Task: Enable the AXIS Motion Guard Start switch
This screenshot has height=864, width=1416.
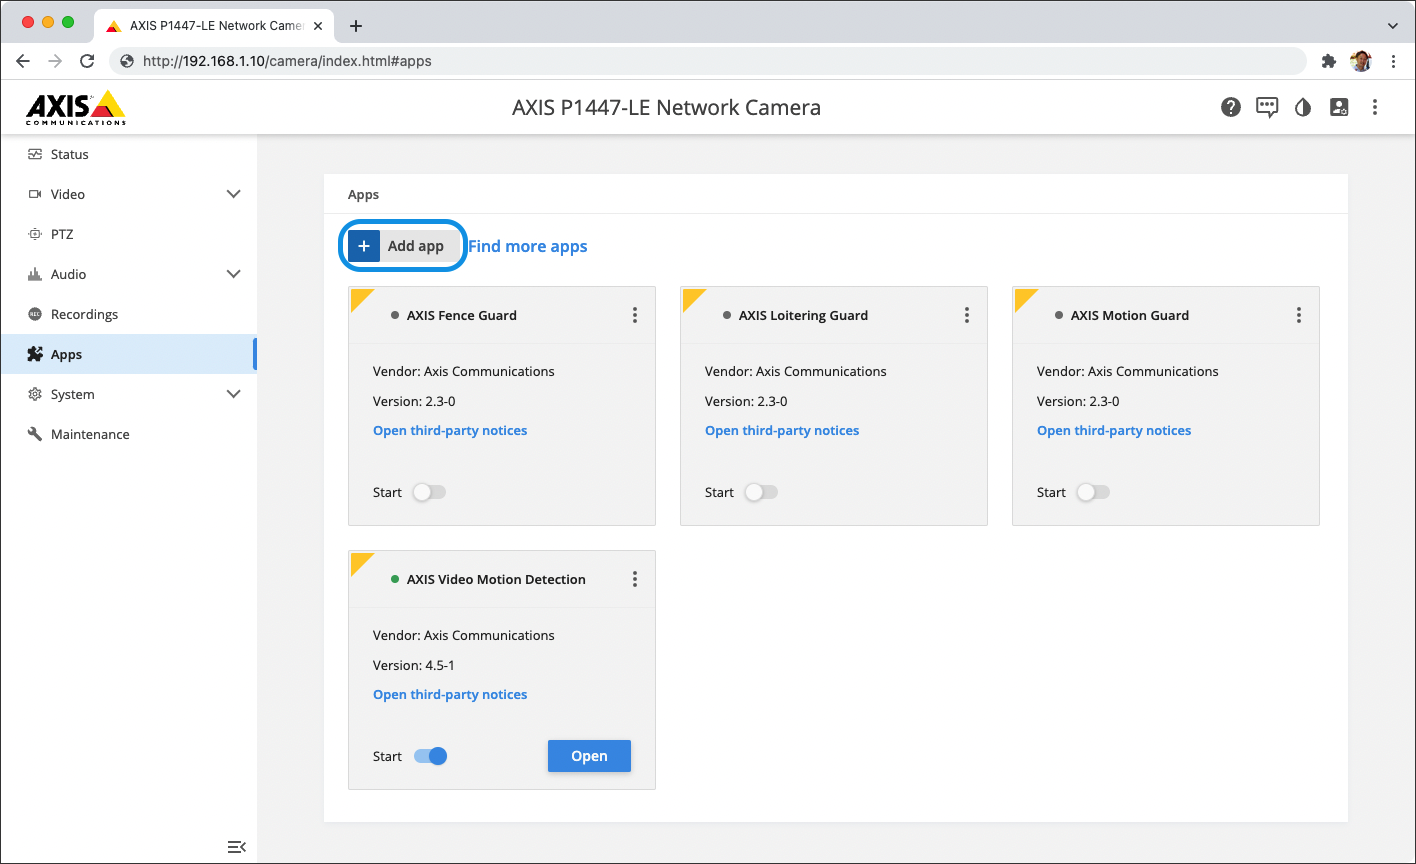Action: click(x=1093, y=492)
